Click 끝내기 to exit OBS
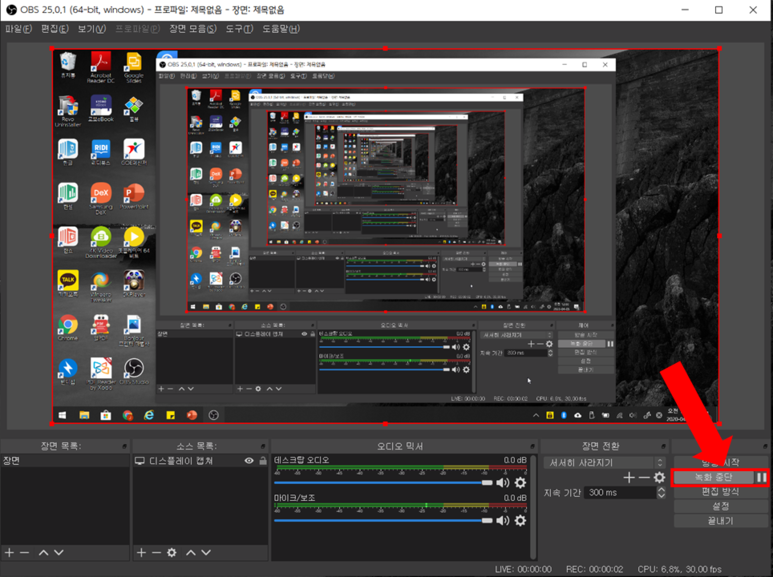 720,521
